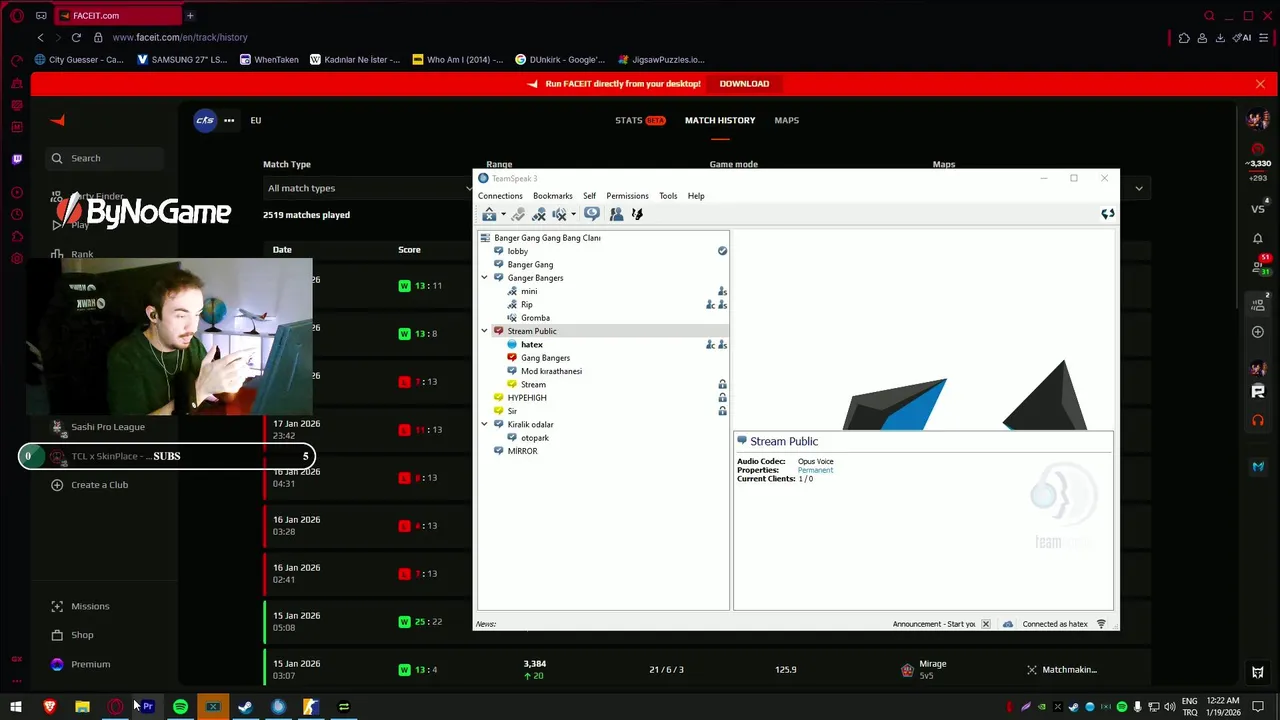1280x720 pixels.
Task: Open the Connect icon dropdown arrow
Action: click(x=503, y=215)
